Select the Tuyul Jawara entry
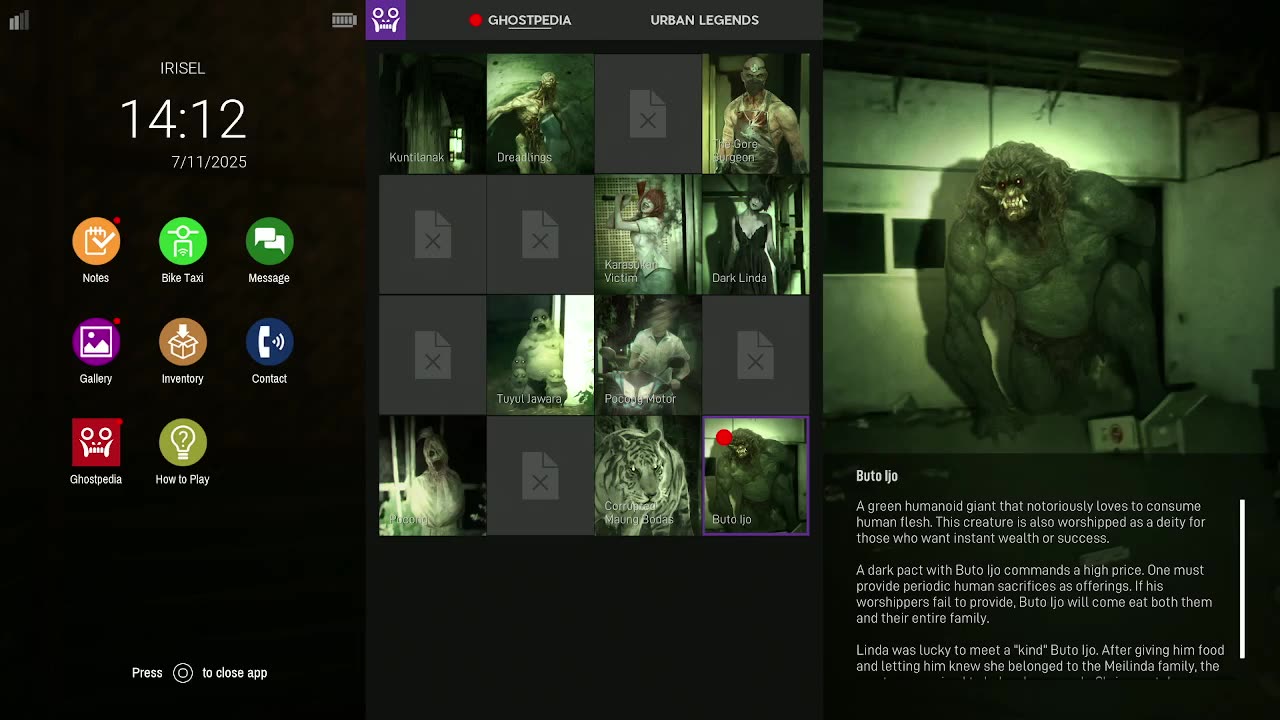Screen dimensions: 1280x720 pyautogui.click(x=540, y=355)
